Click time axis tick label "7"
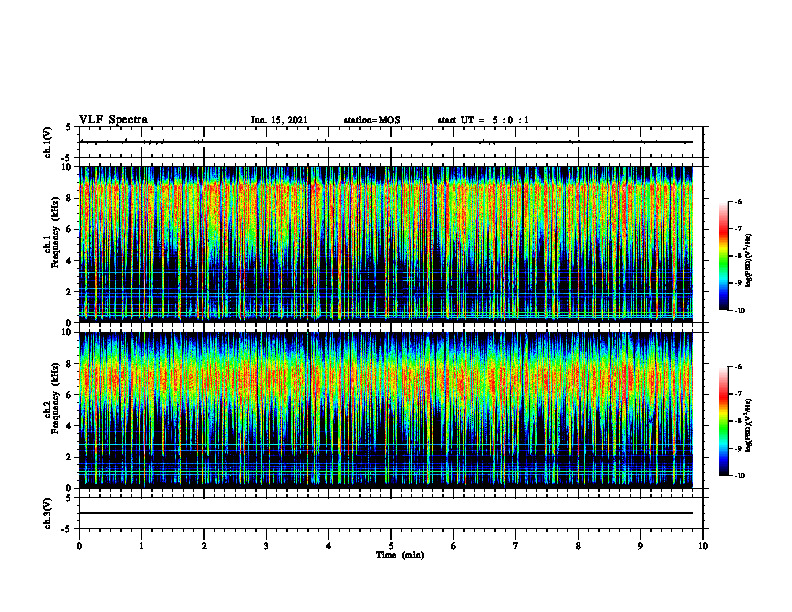The image size is (792, 612). (516, 546)
